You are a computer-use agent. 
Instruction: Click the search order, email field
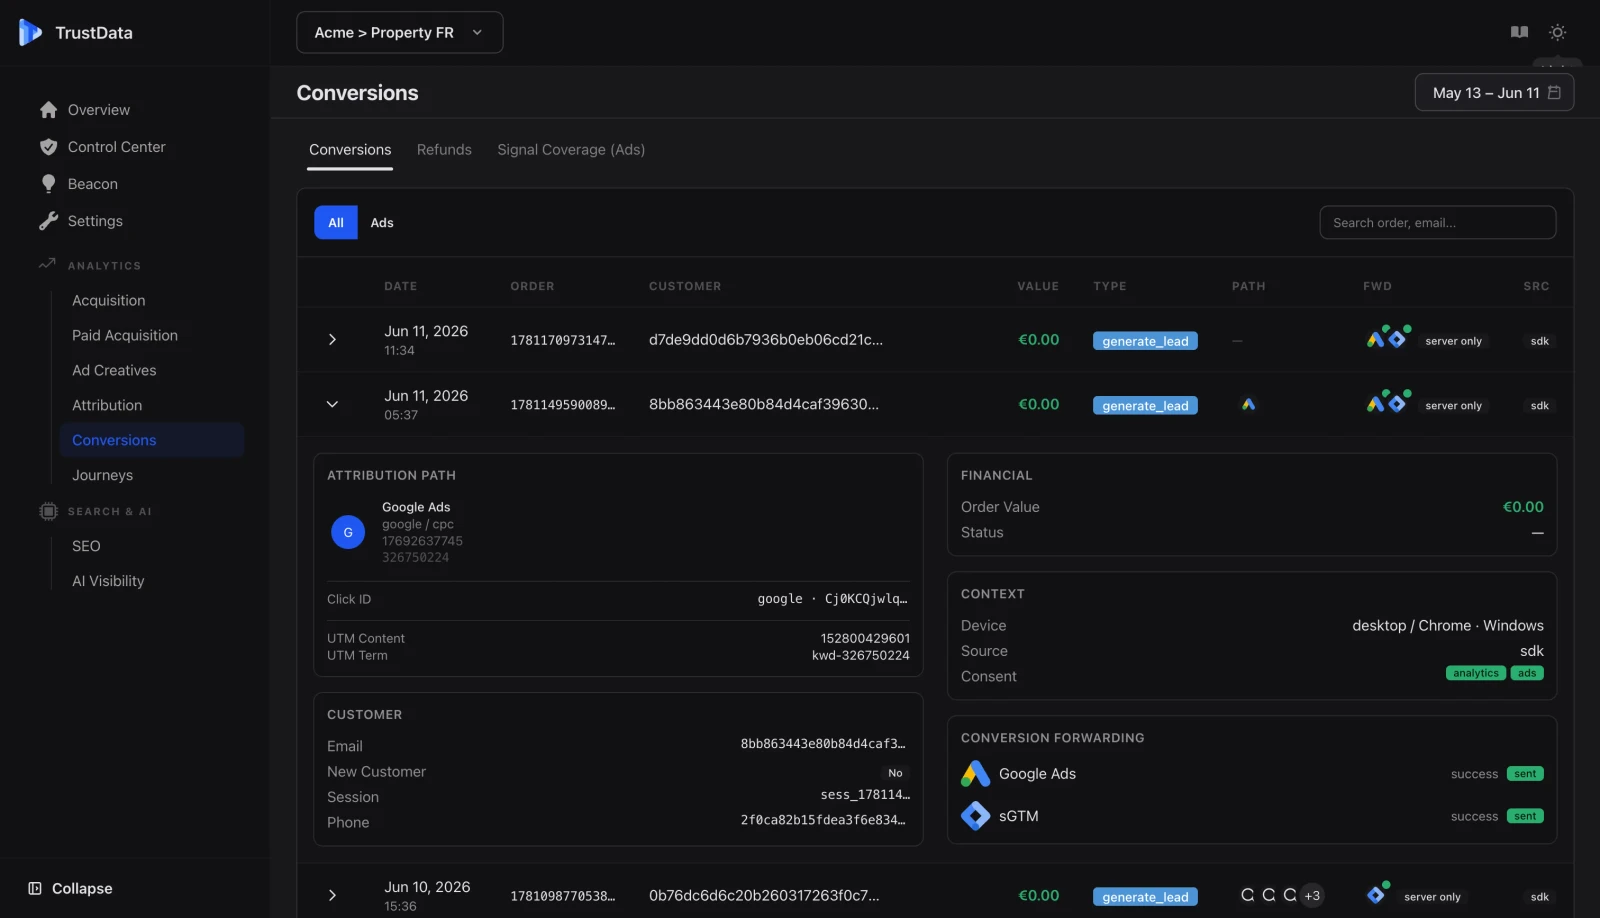(x=1438, y=223)
